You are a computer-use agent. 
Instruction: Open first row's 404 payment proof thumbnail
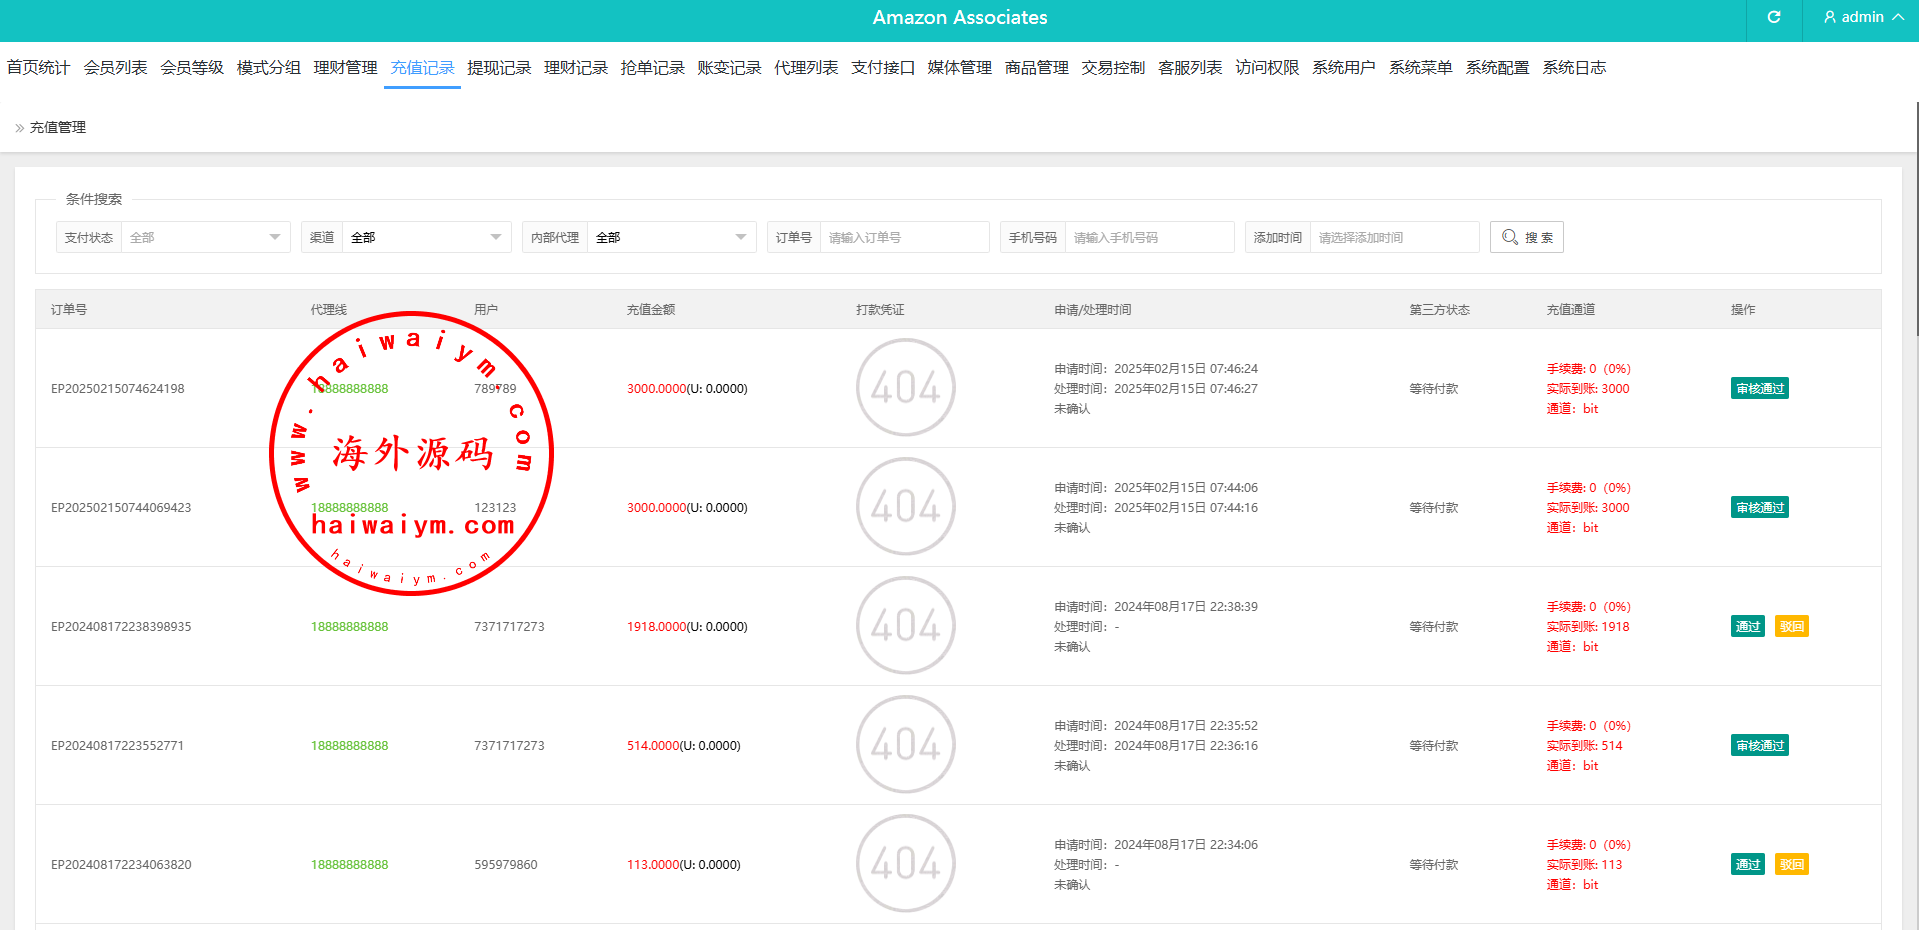(x=905, y=388)
